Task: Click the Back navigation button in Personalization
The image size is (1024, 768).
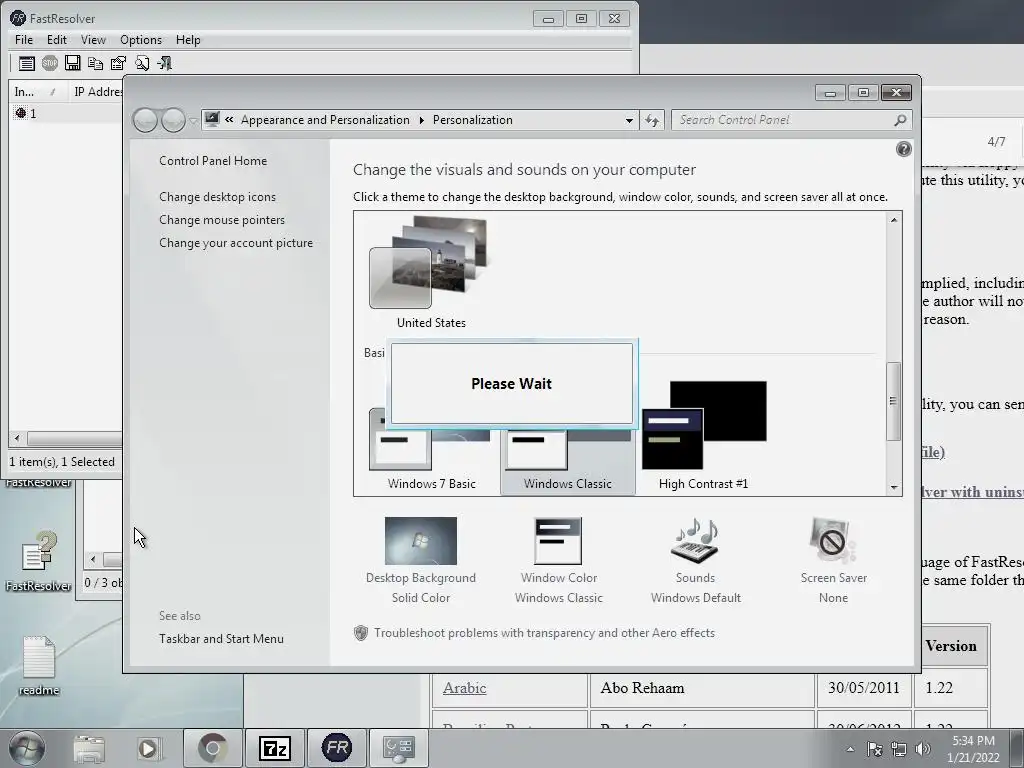Action: click(145, 120)
